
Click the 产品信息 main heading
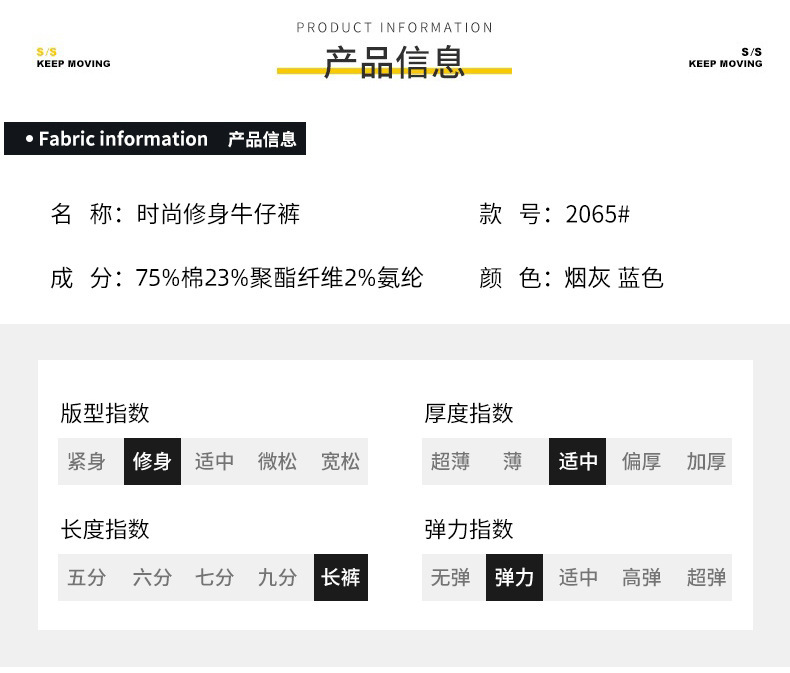(x=394, y=62)
